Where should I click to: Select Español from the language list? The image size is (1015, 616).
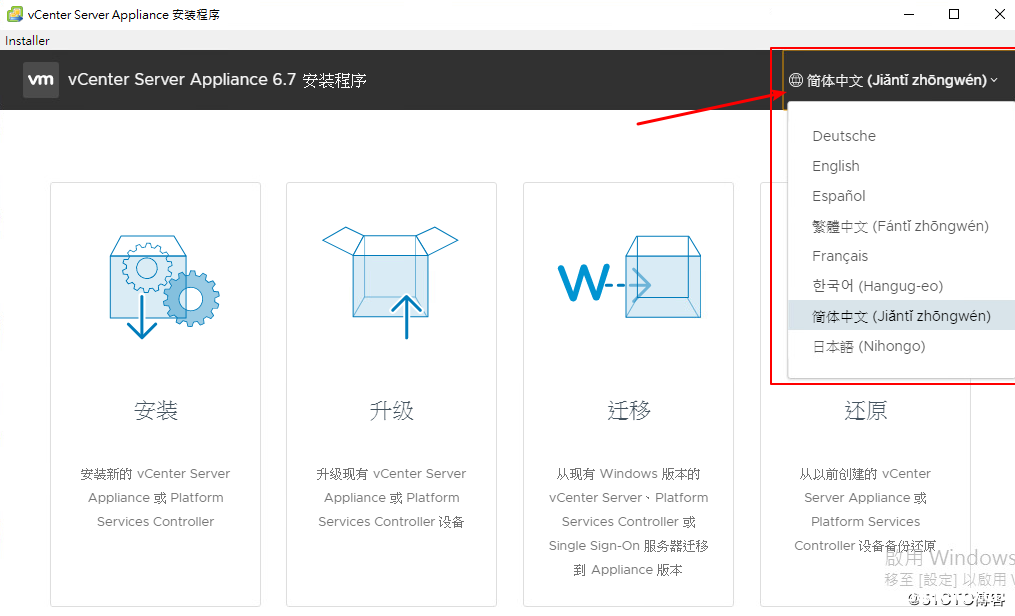click(837, 195)
